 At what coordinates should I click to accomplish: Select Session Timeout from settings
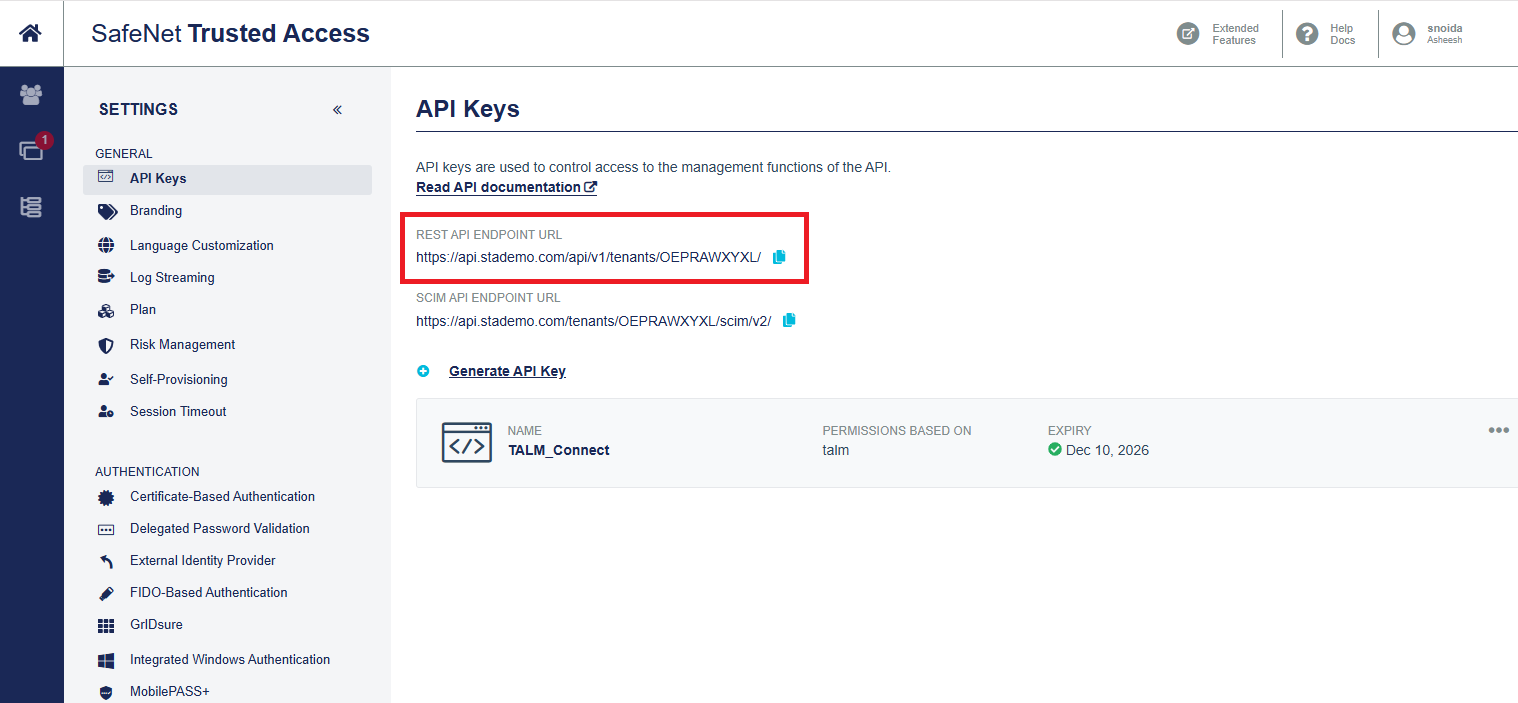(x=178, y=411)
